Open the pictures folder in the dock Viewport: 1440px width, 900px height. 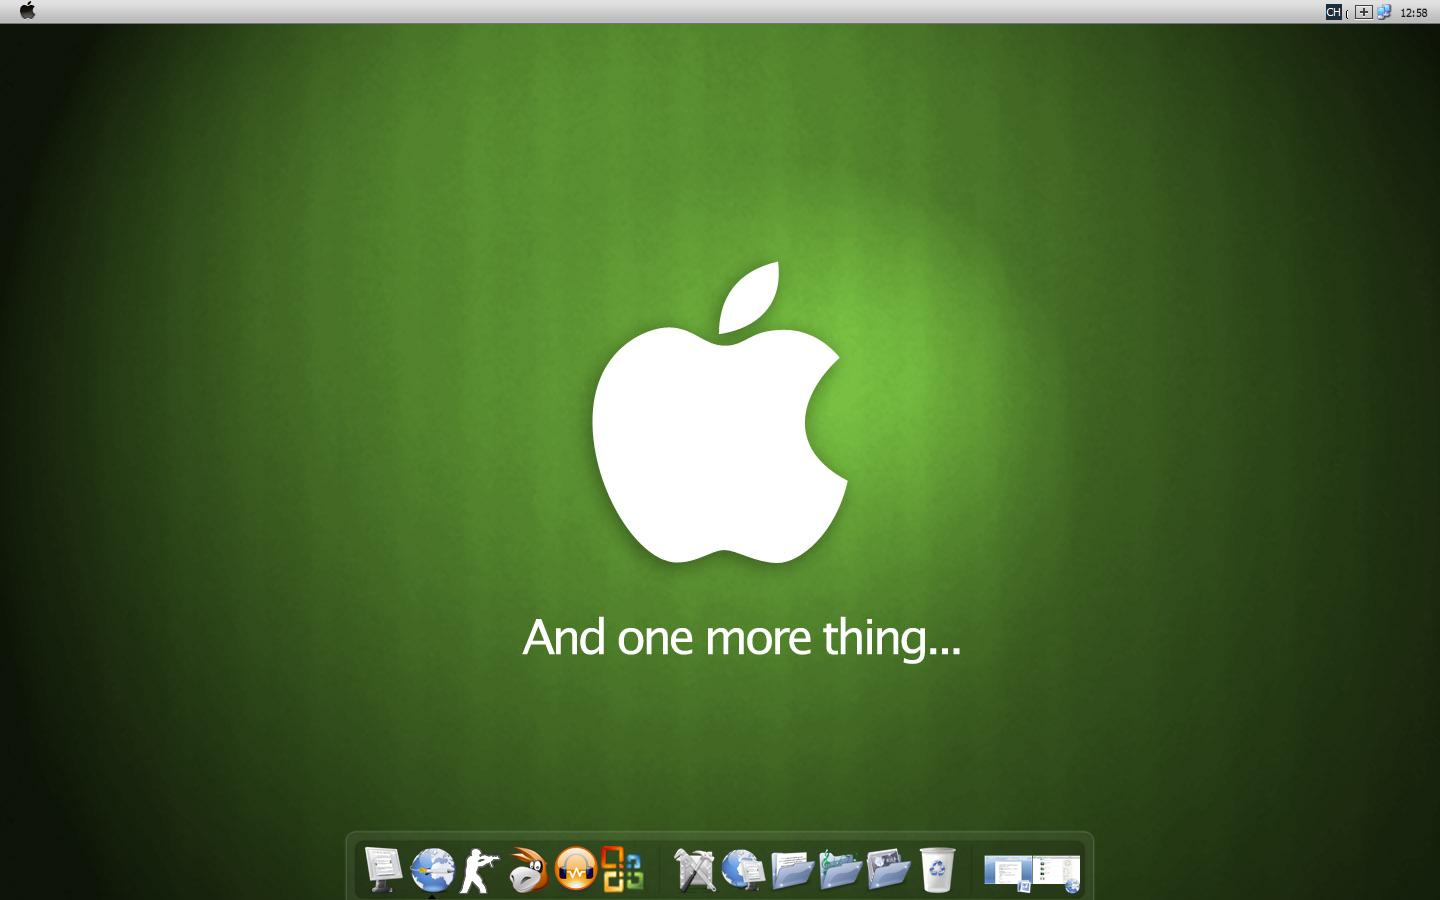pos(888,870)
